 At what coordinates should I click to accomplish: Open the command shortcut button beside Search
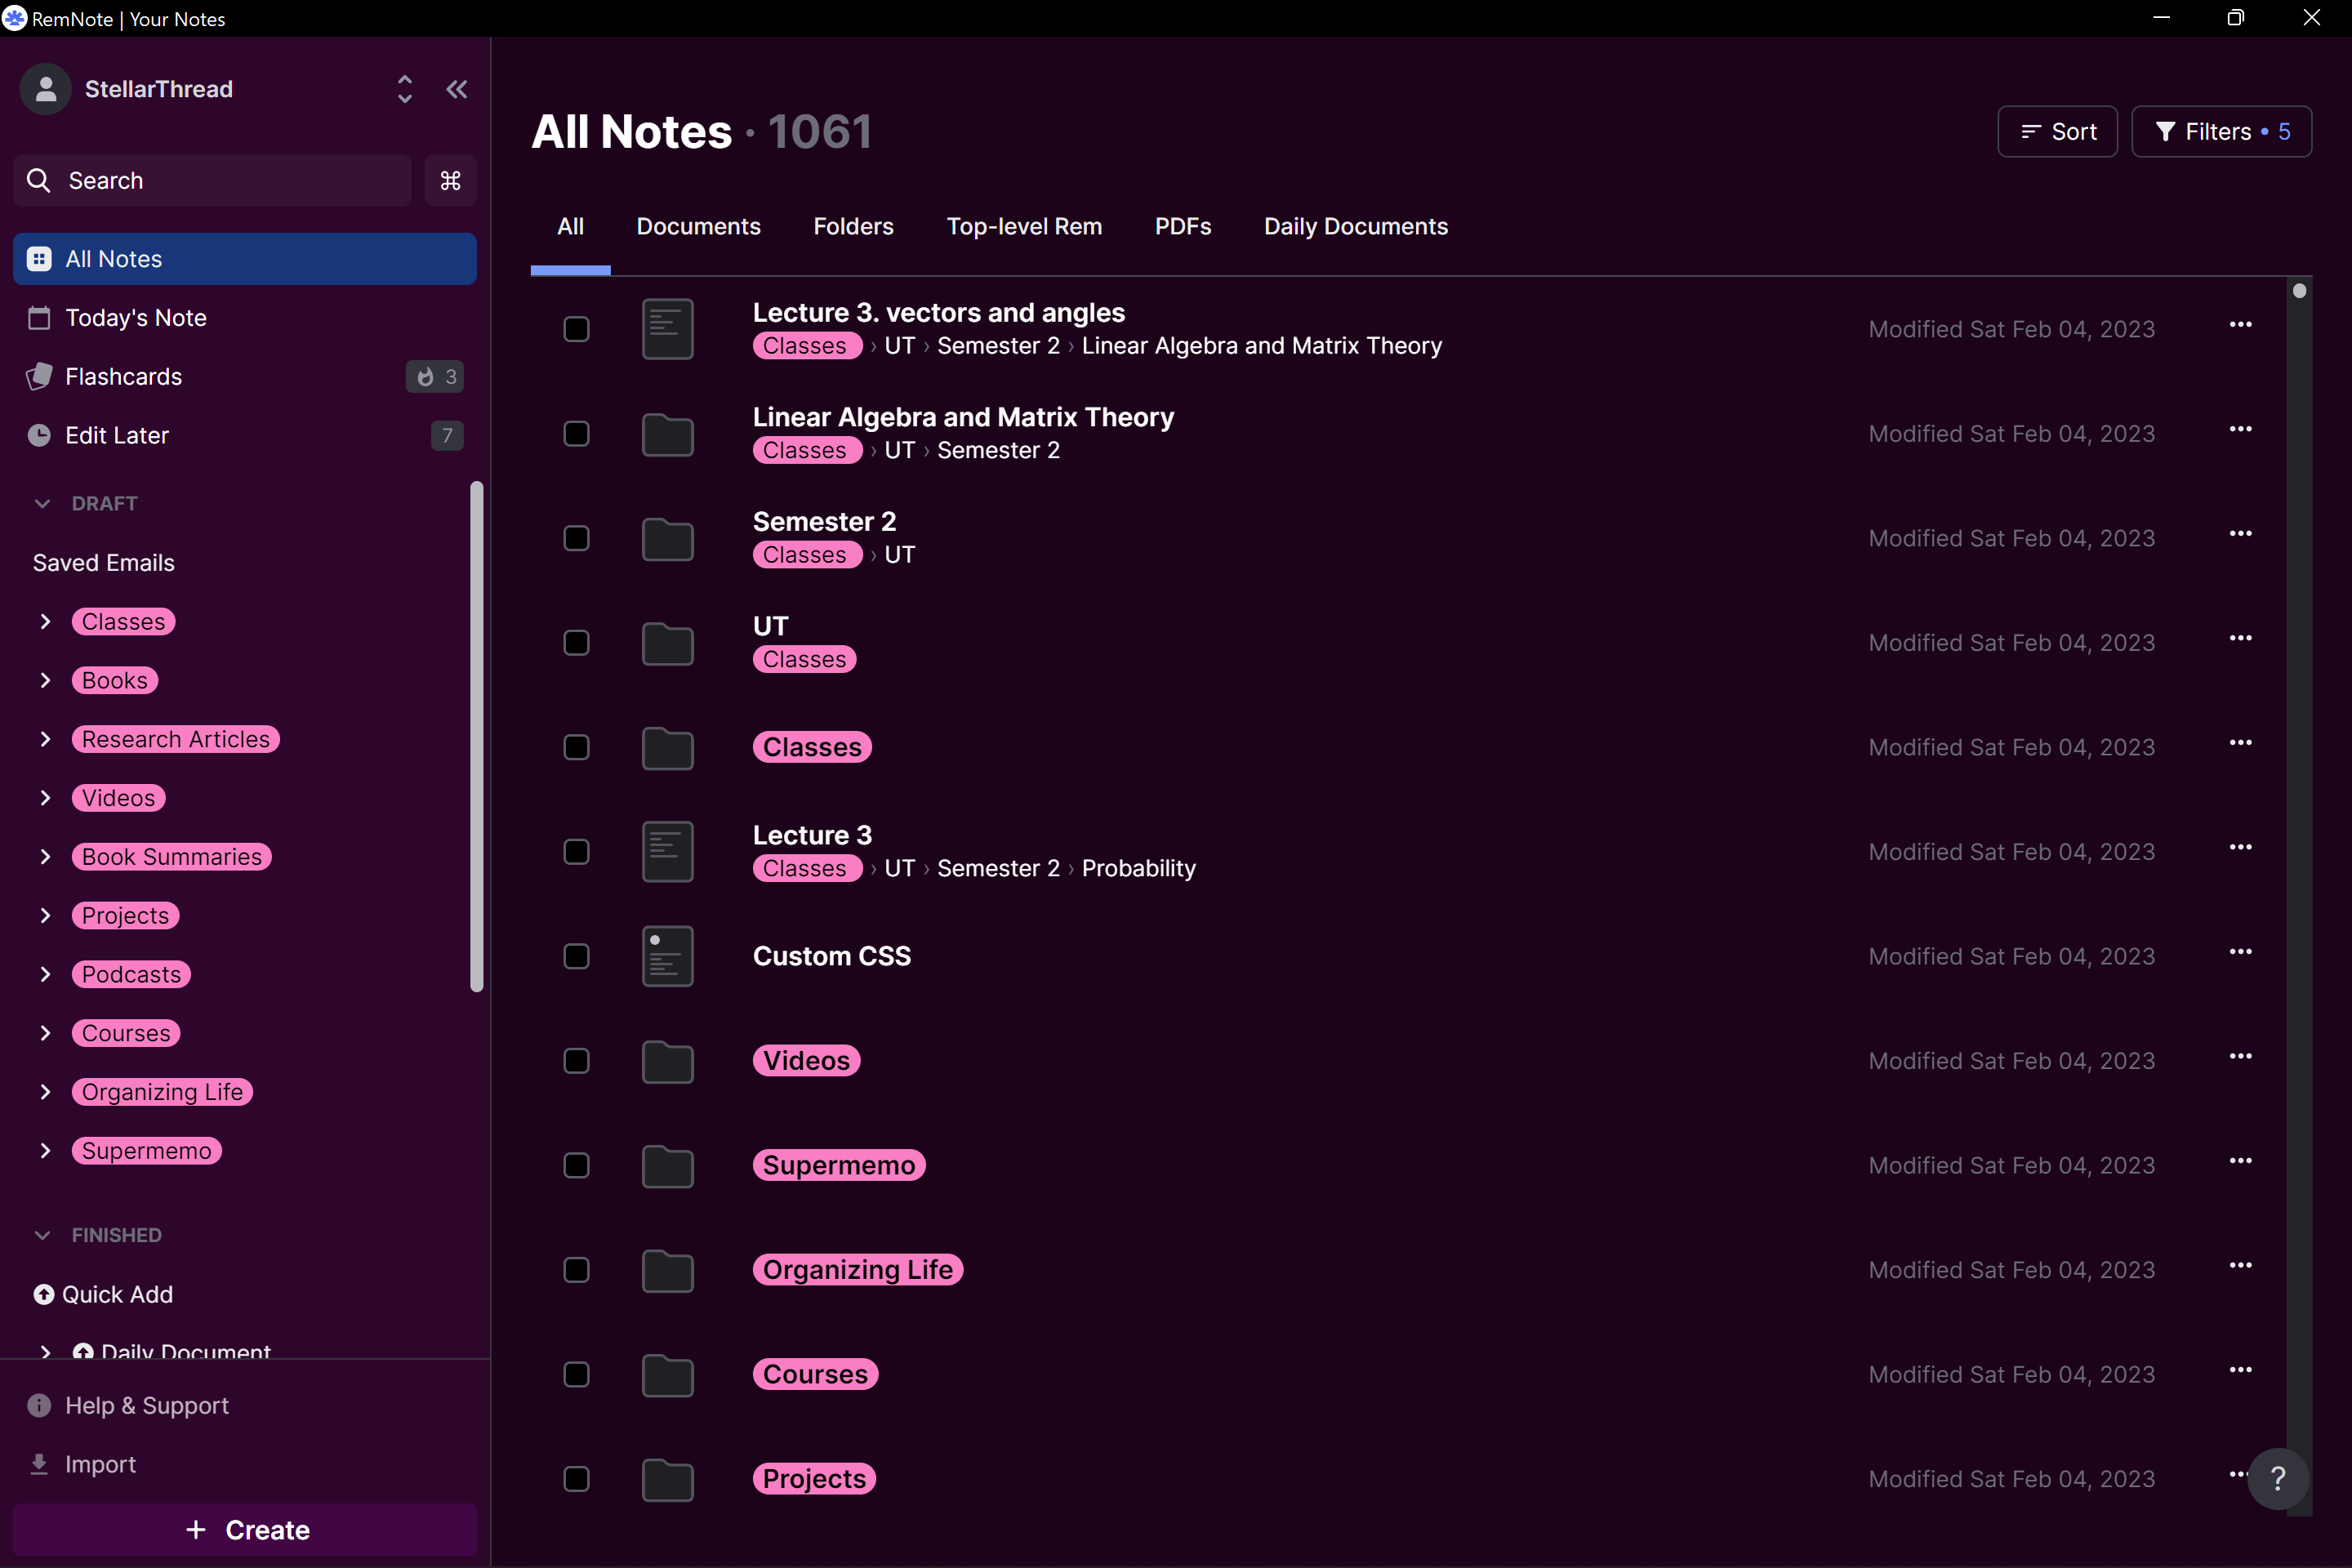[x=450, y=181]
